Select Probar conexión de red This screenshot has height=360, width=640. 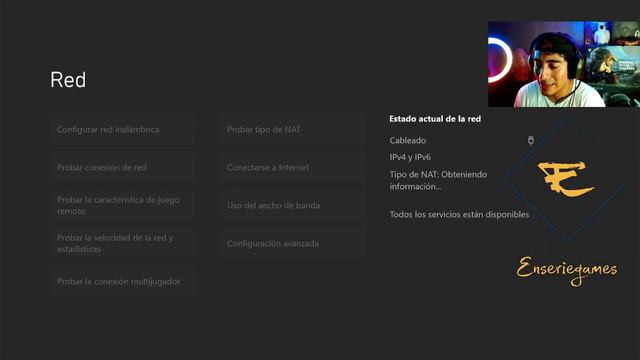[x=123, y=167]
